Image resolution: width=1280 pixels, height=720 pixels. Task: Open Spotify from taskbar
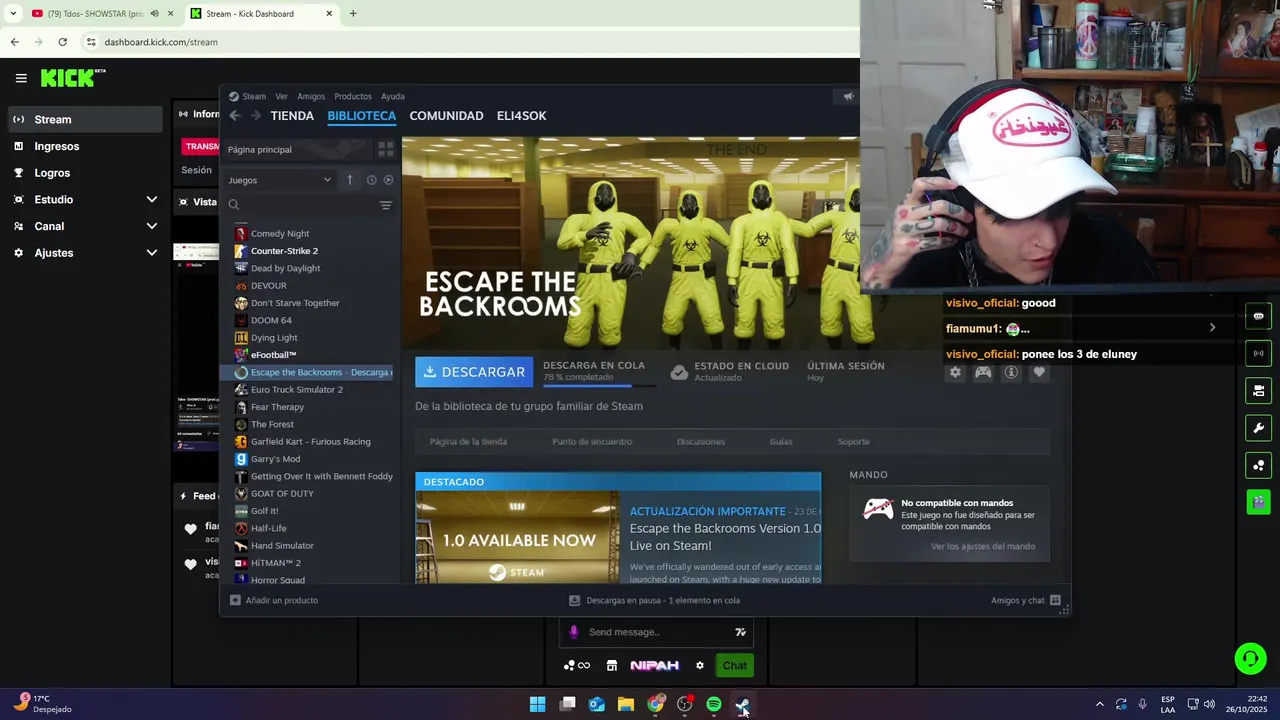tap(713, 704)
